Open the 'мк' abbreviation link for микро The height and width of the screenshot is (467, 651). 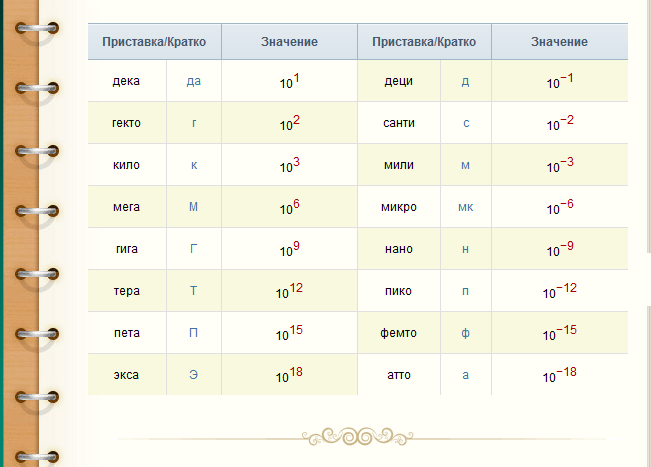[465, 207]
